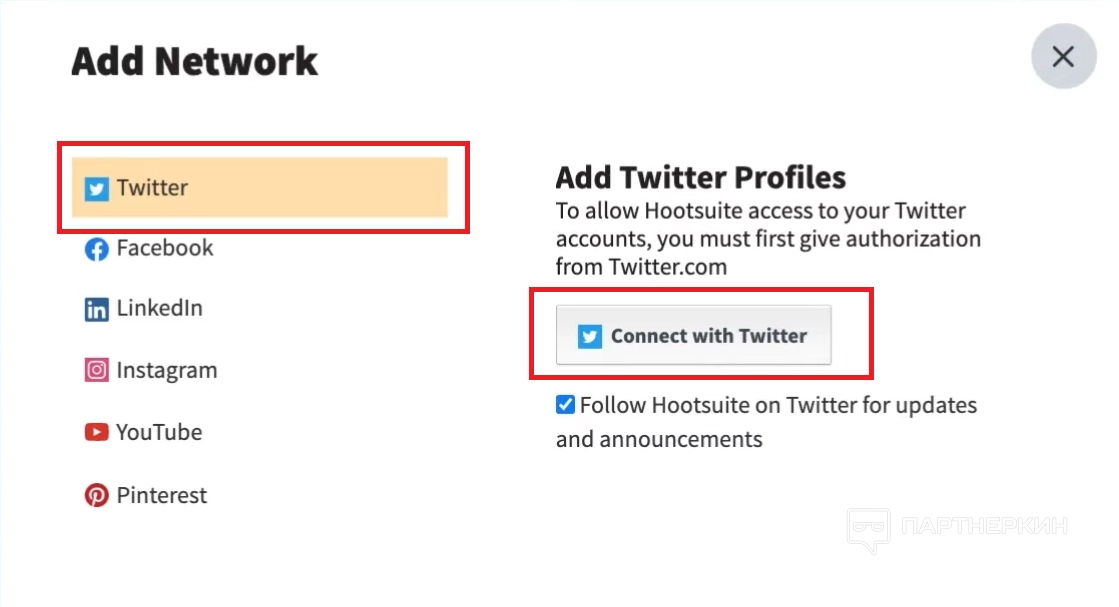Click the LinkedIn logo icon
Screen dimensions: 1119x607
[x=96, y=310]
